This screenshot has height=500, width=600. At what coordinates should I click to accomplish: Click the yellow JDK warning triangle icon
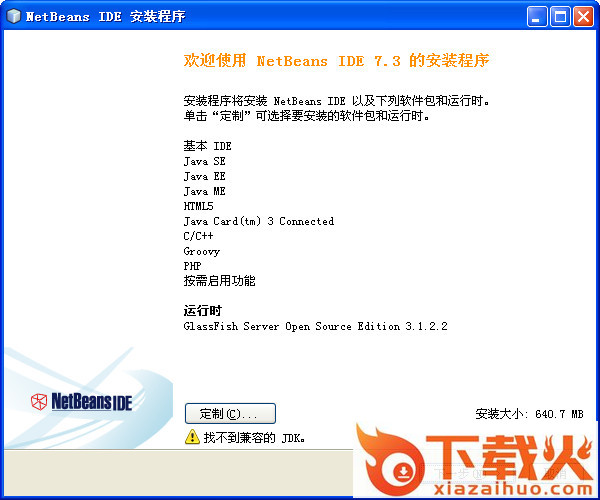click(192, 437)
